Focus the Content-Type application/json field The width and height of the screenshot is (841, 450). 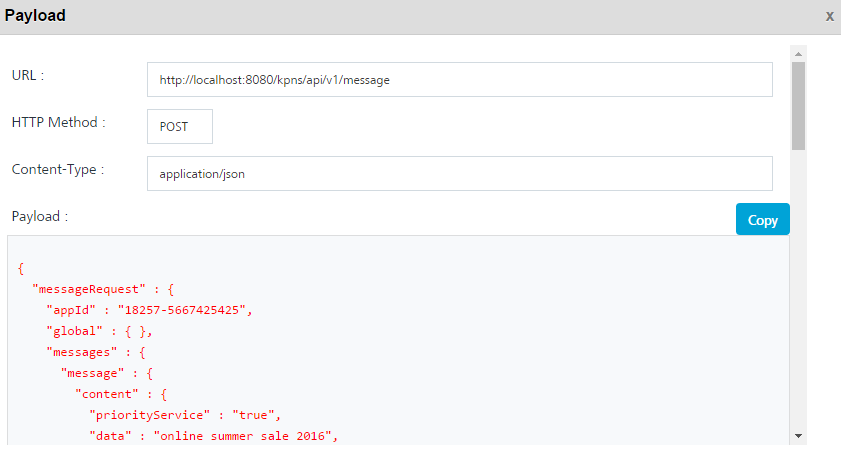click(459, 173)
